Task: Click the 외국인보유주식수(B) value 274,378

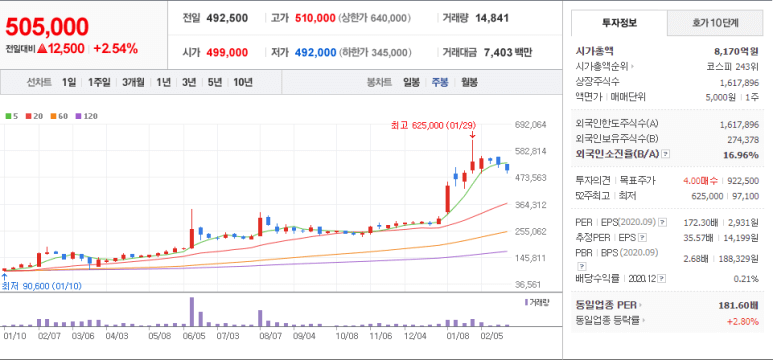Action: (743, 139)
